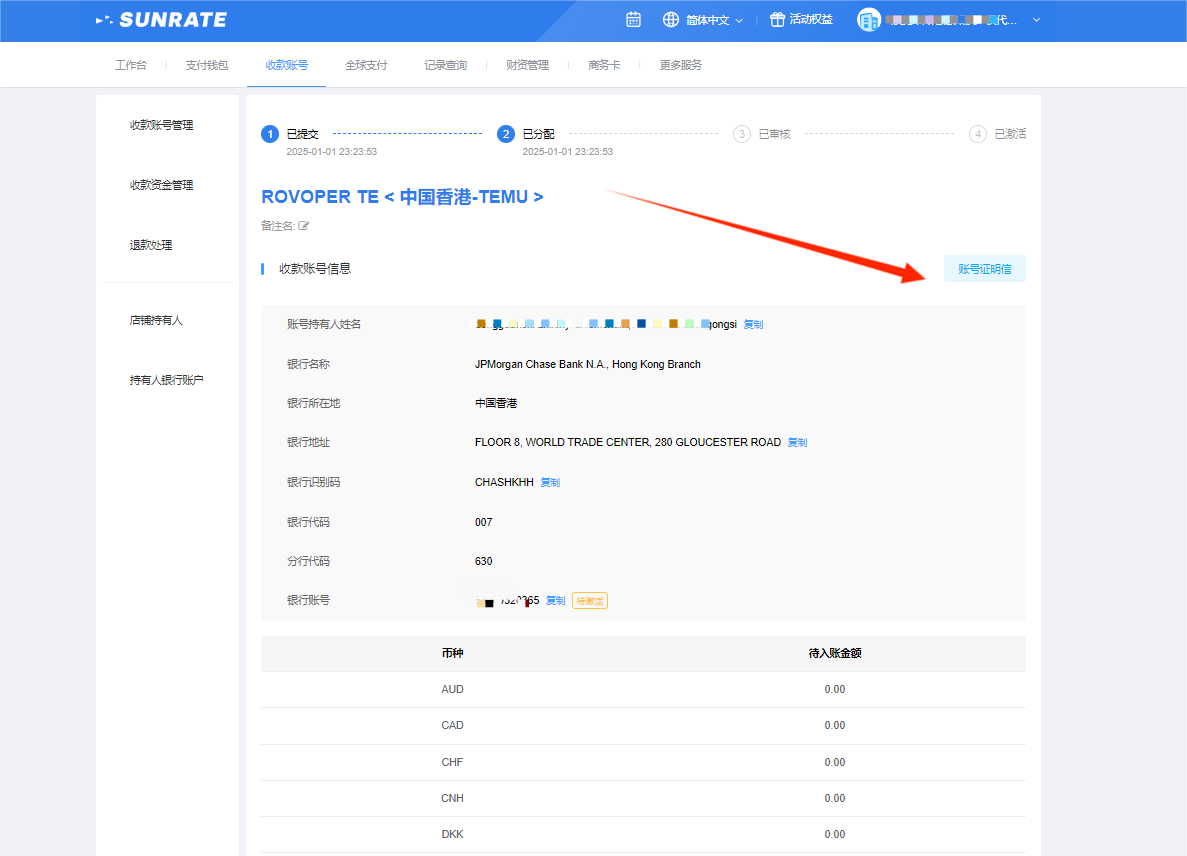Click the CHF currency row
The height and width of the screenshot is (856, 1187).
click(x=643, y=762)
